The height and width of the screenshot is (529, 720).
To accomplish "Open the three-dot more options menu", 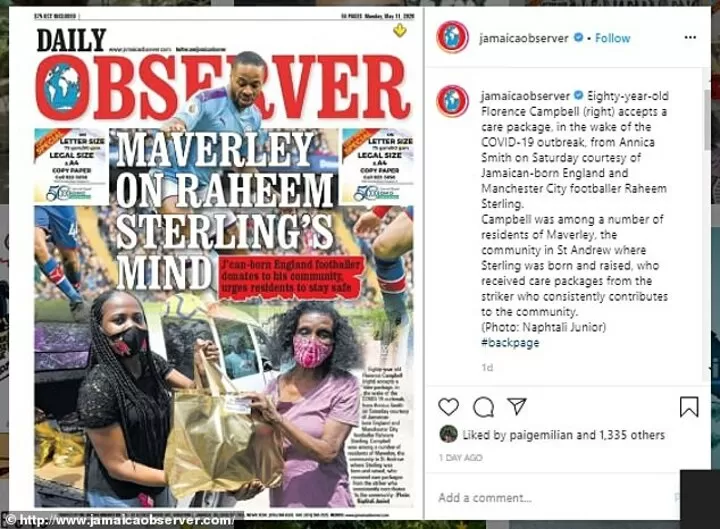I will (x=690, y=38).
